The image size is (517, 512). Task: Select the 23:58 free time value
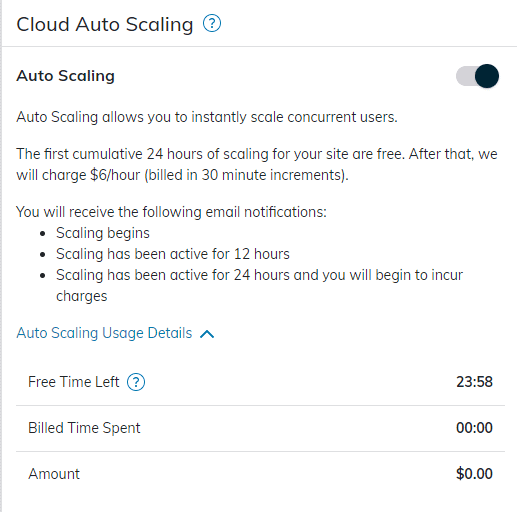click(x=474, y=382)
